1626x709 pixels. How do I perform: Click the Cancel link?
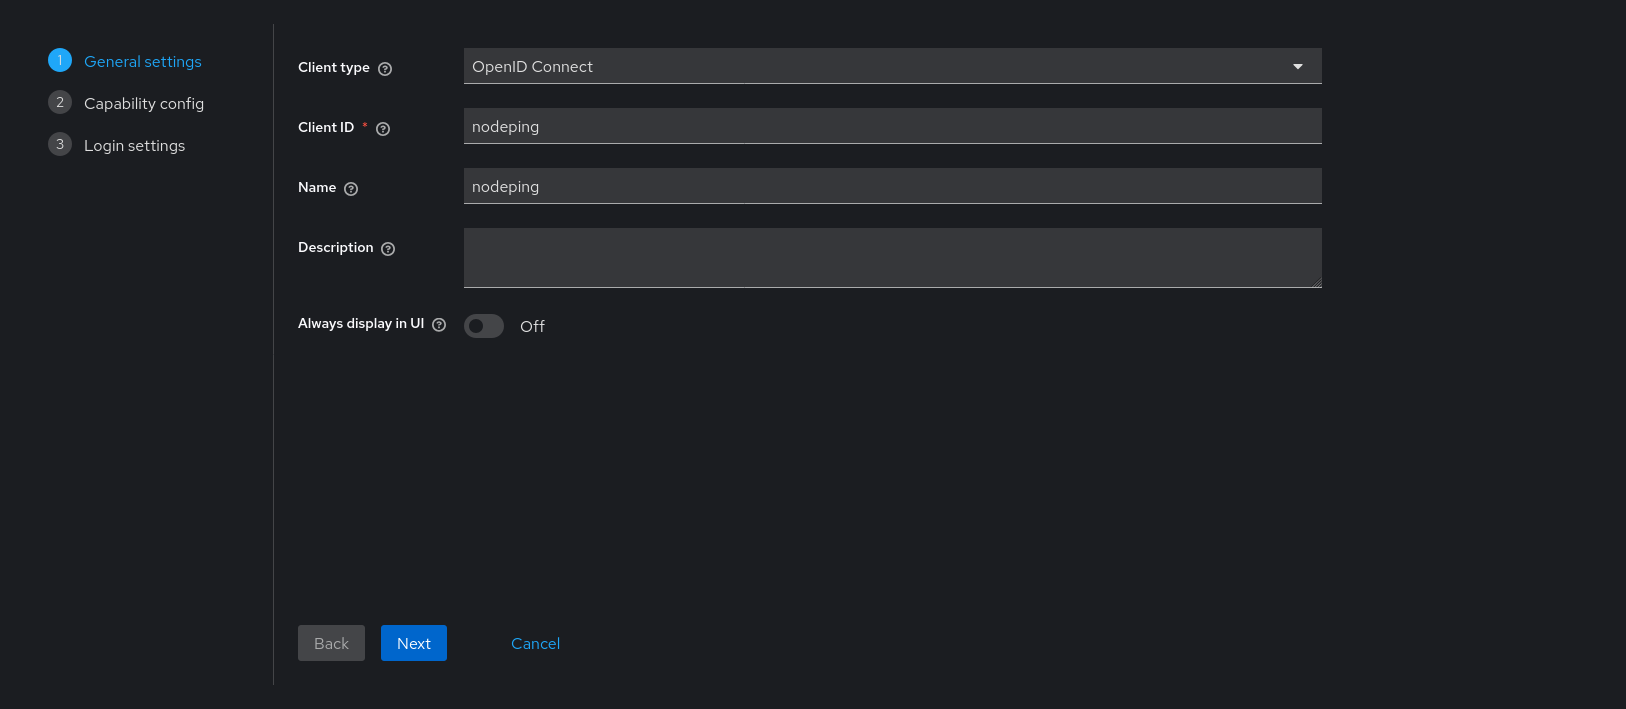[x=535, y=644]
